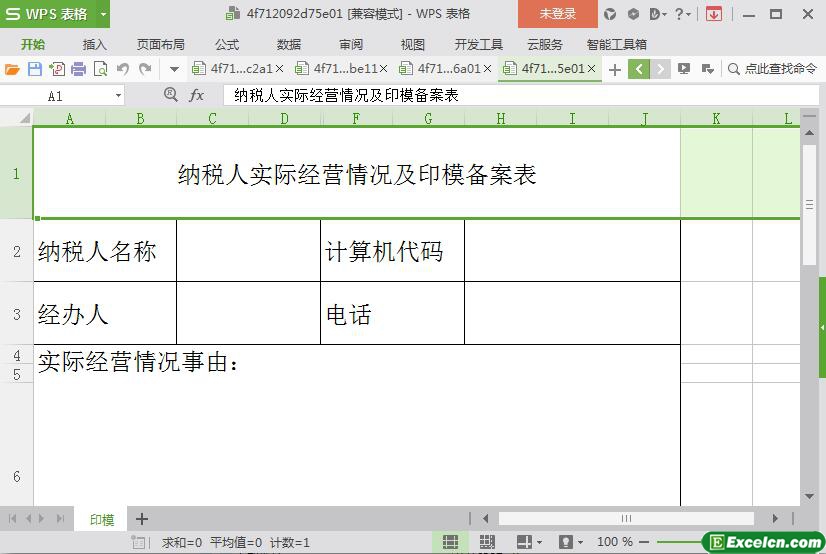The height and width of the screenshot is (554, 826).
Task: Click the icon left of the search command box
Action: [x=707, y=69]
